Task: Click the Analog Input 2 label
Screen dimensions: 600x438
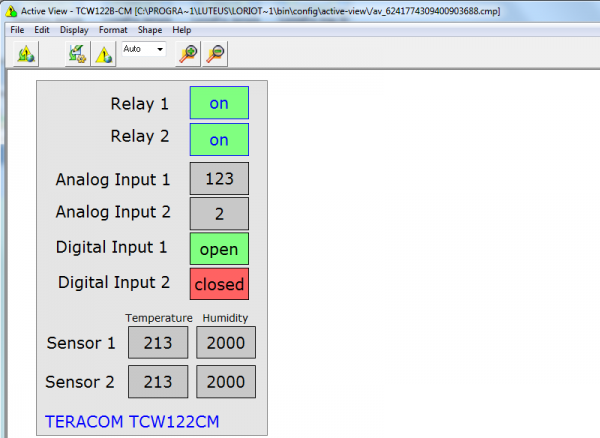Action: (x=113, y=212)
